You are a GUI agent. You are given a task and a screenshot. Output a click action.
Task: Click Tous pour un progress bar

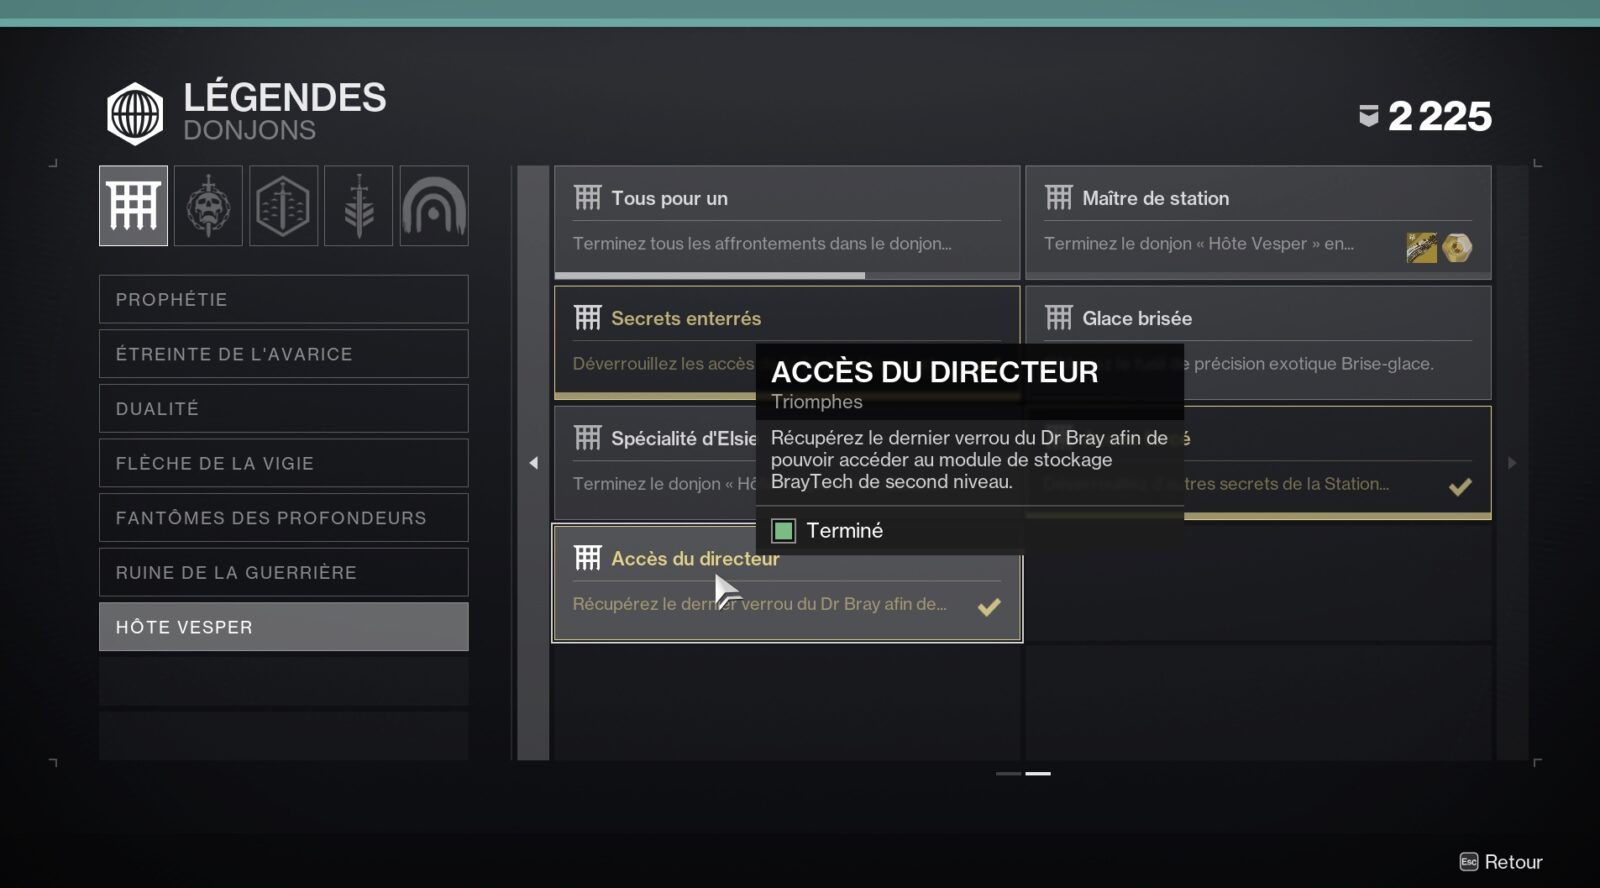pos(787,275)
